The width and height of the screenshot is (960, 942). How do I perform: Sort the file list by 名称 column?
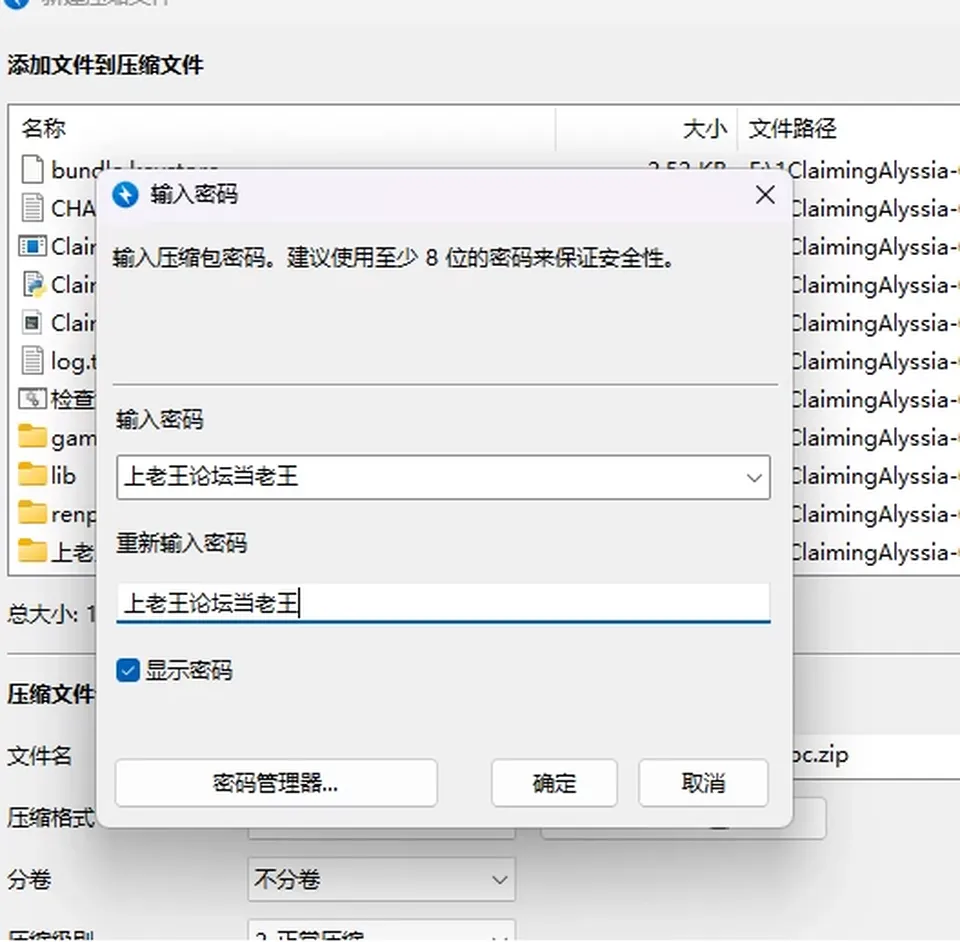coord(282,129)
